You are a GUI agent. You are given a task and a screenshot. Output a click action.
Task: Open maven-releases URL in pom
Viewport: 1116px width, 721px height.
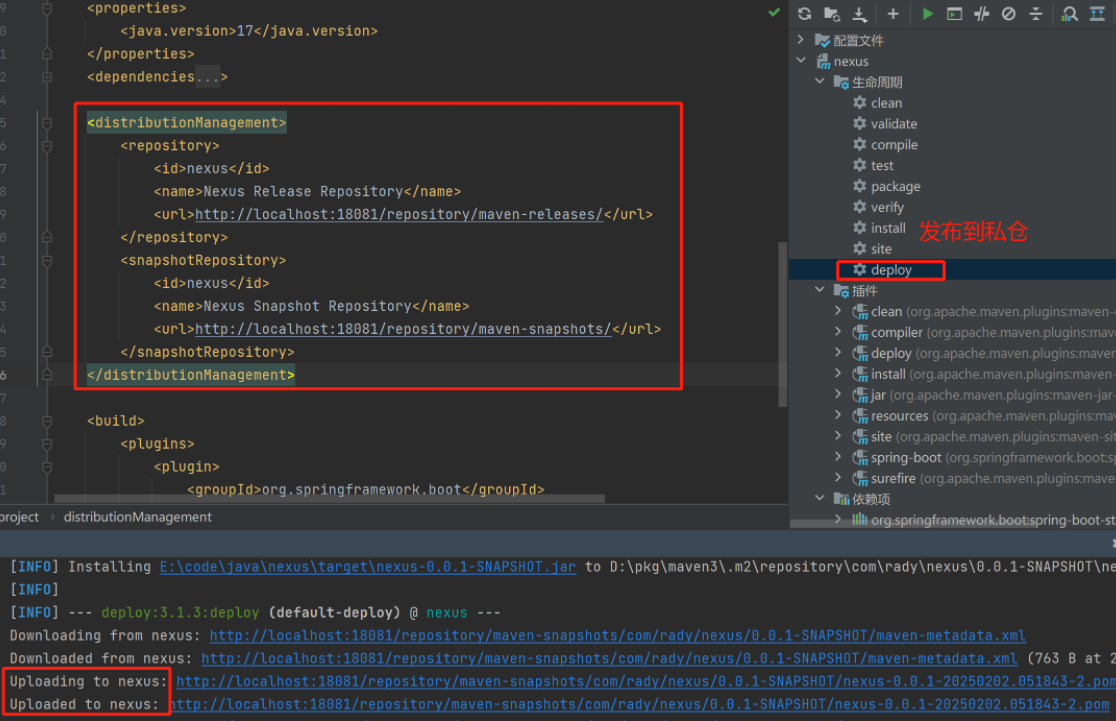point(399,214)
